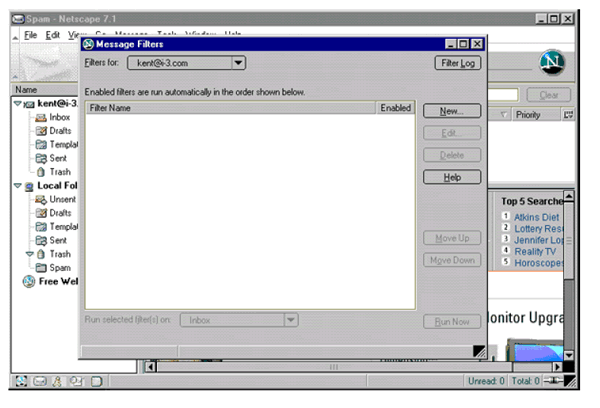Click the Trash icon under kent@i-3 account

click(41, 172)
